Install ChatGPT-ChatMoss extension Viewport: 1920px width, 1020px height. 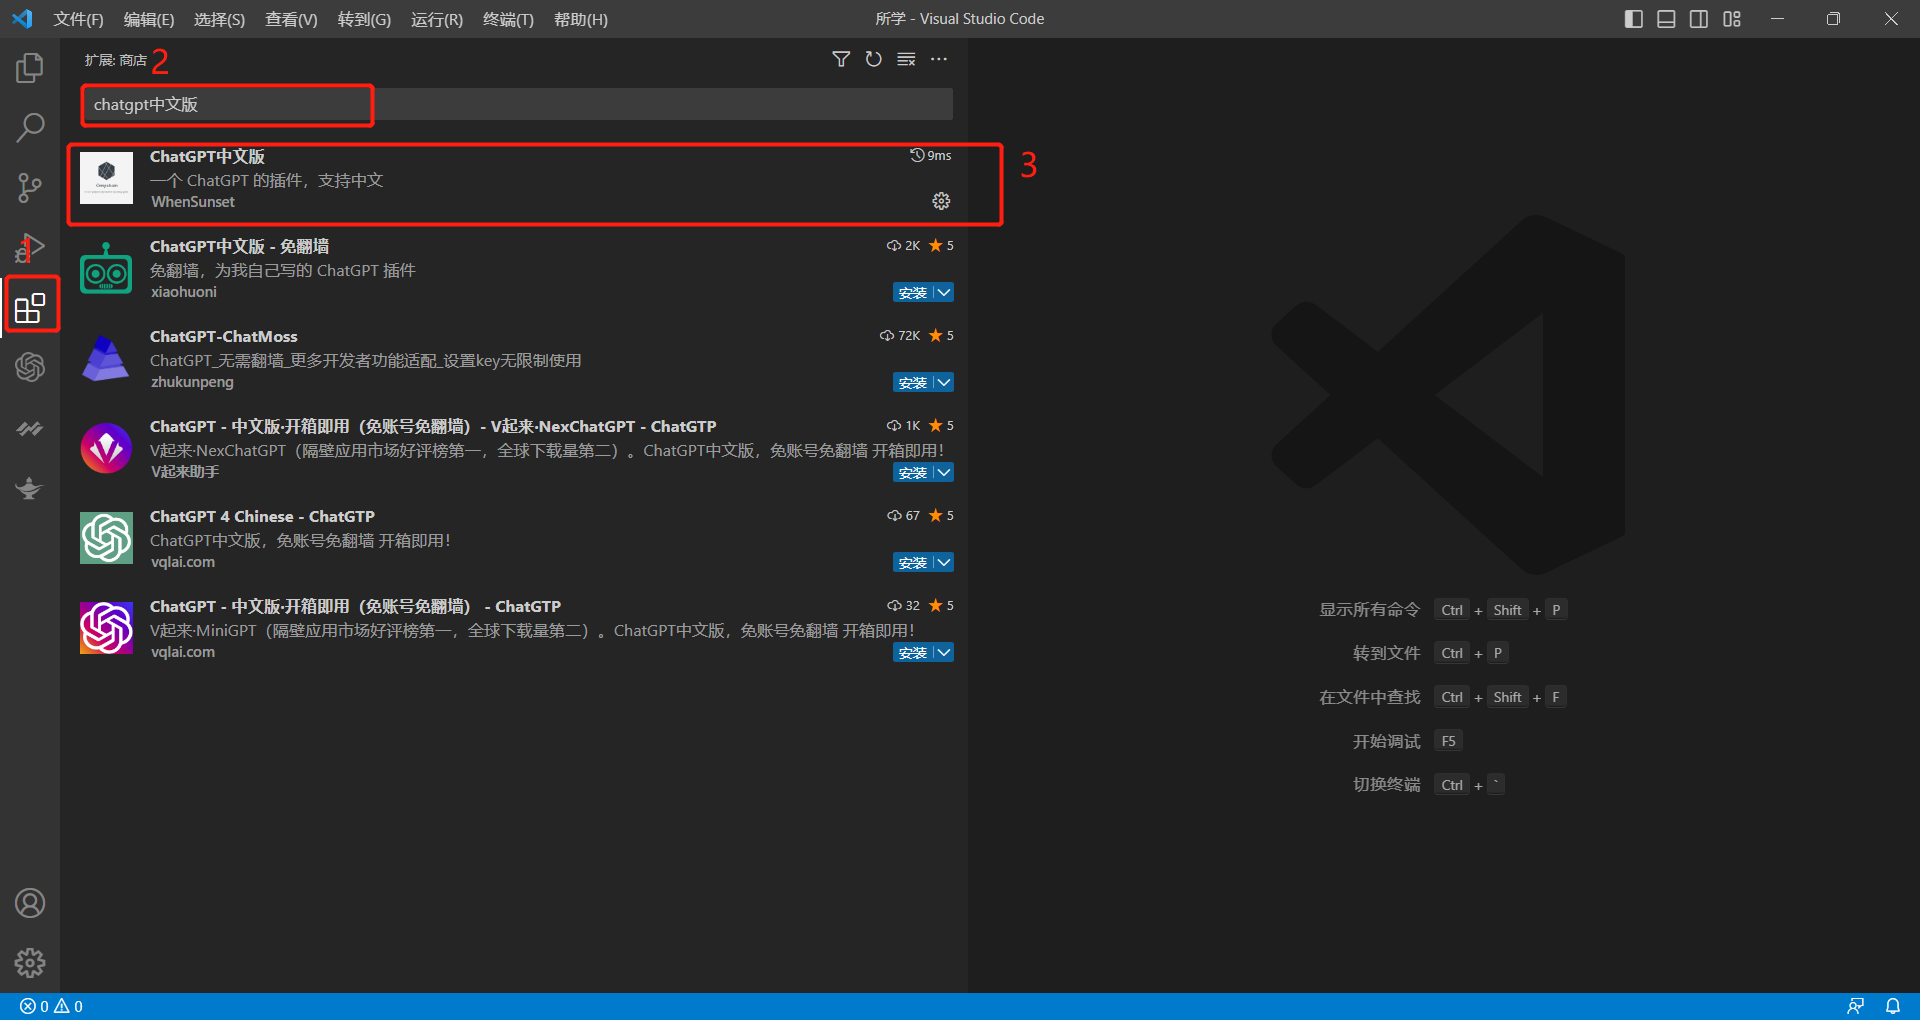913,382
